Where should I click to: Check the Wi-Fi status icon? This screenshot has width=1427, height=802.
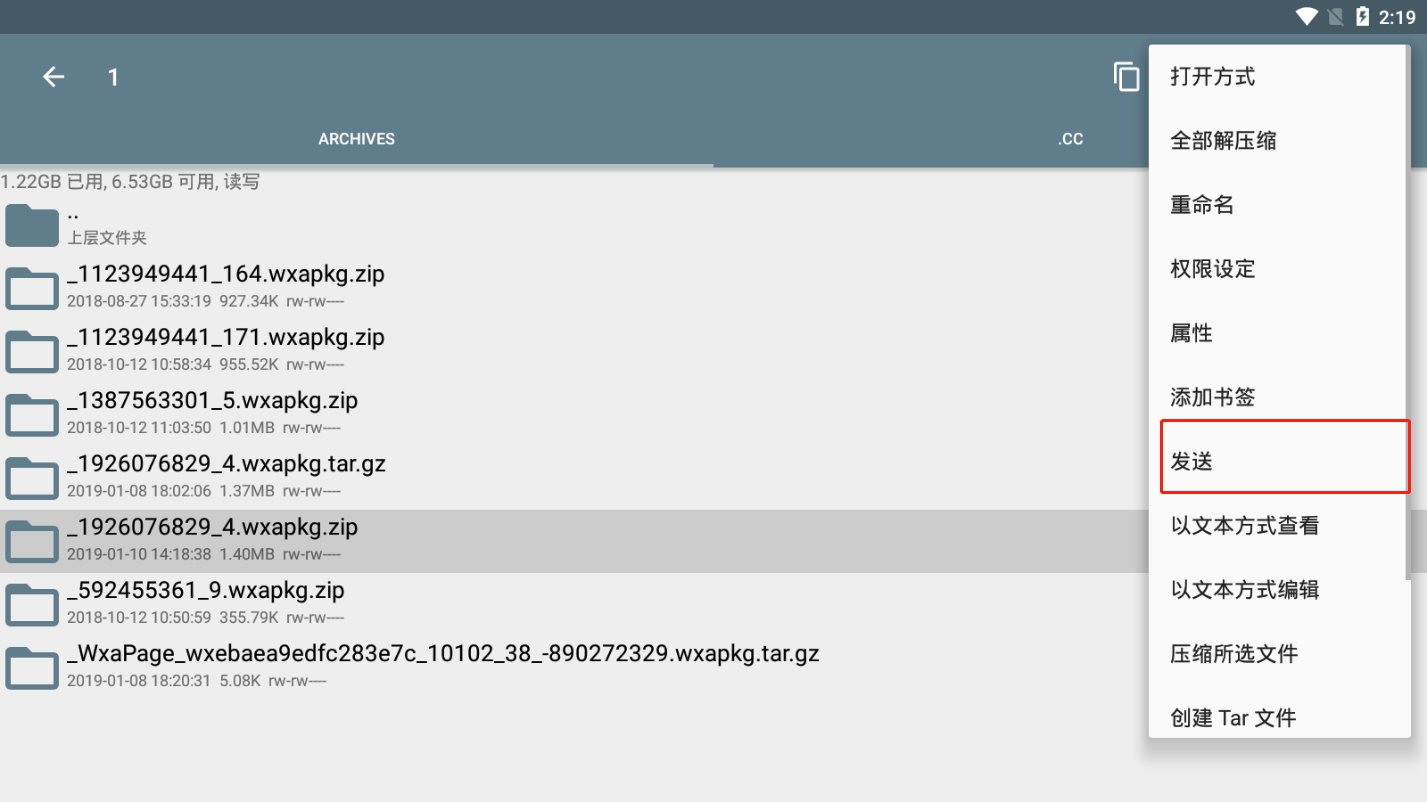[1307, 16]
